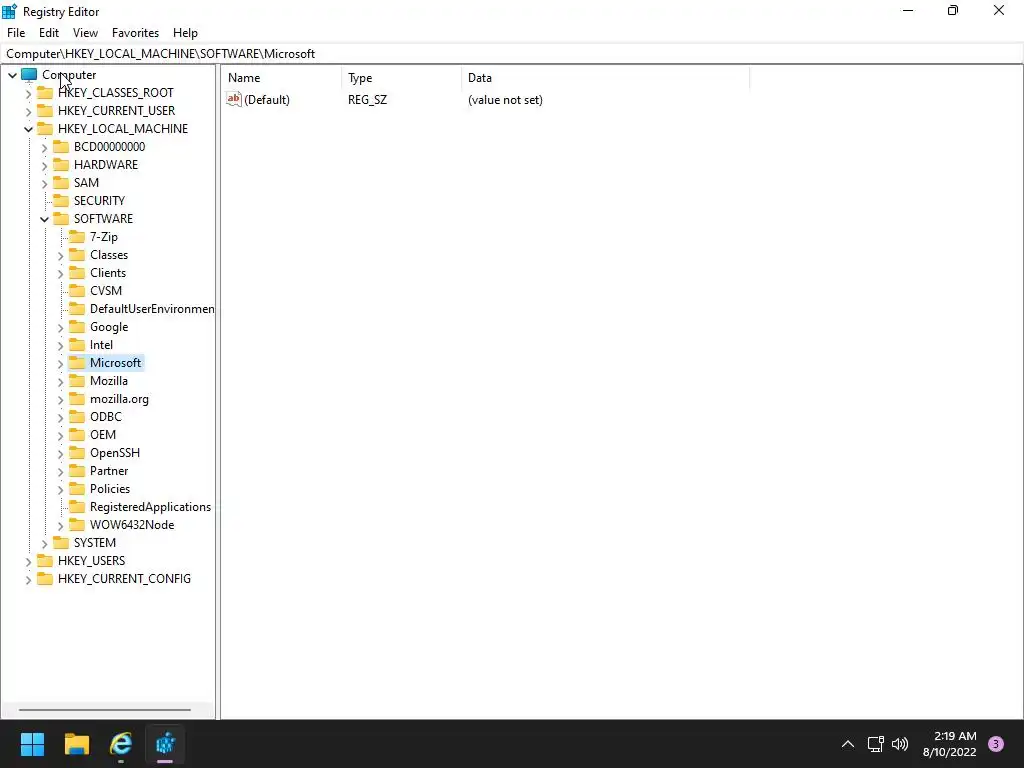Viewport: 1024px width, 768px height.
Task: Open the notification badge showing 3
Action: click(996, 744)
